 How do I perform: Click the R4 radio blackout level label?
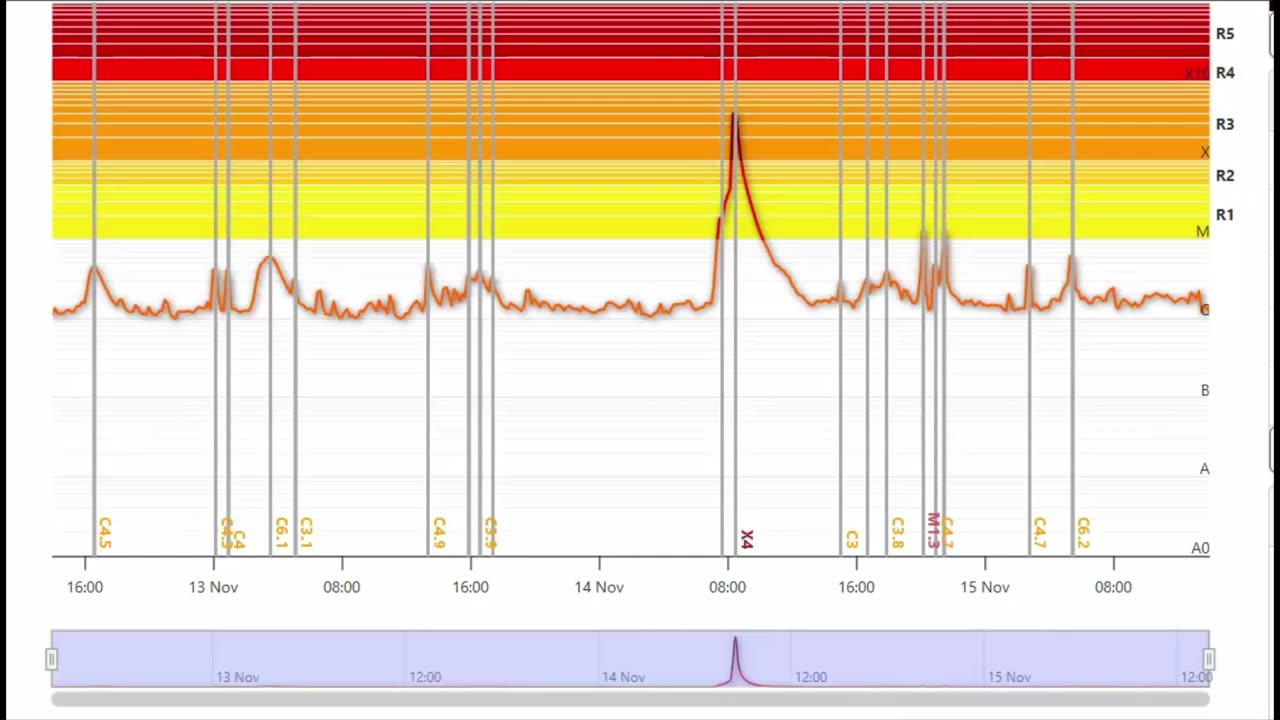coord(1225,73)
